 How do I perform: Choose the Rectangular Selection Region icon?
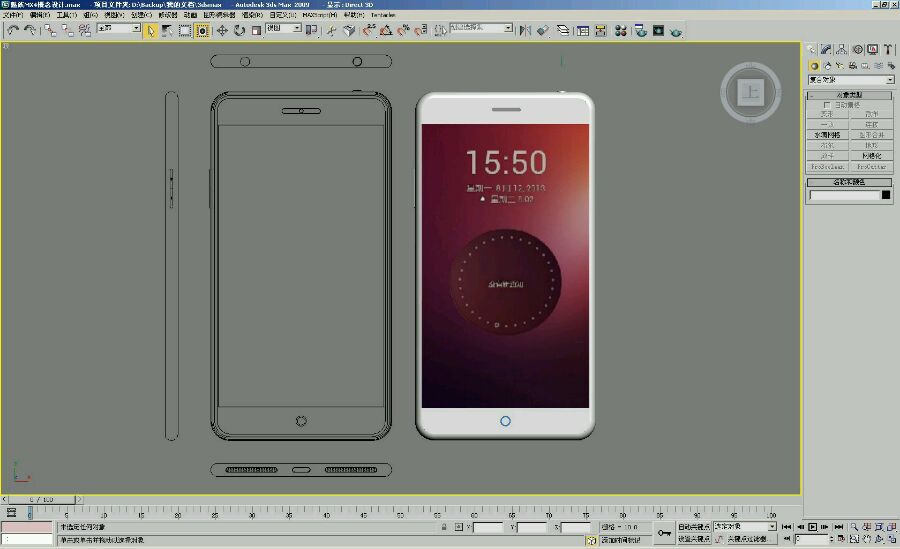[x=185, y=30]
